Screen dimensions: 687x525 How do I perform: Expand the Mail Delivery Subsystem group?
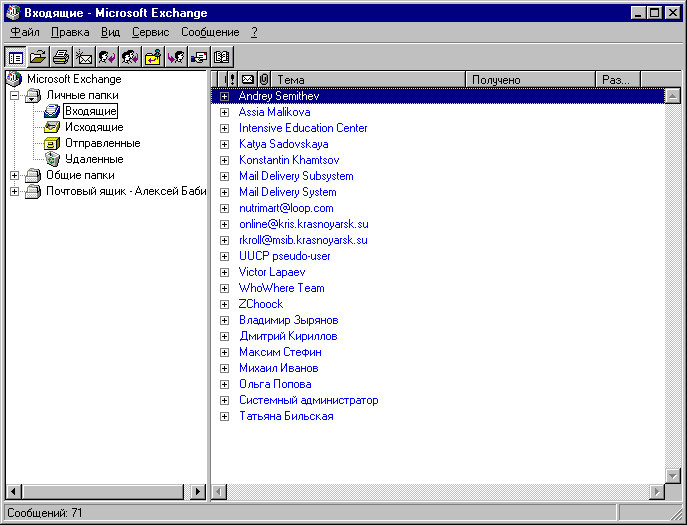[224, 176]
